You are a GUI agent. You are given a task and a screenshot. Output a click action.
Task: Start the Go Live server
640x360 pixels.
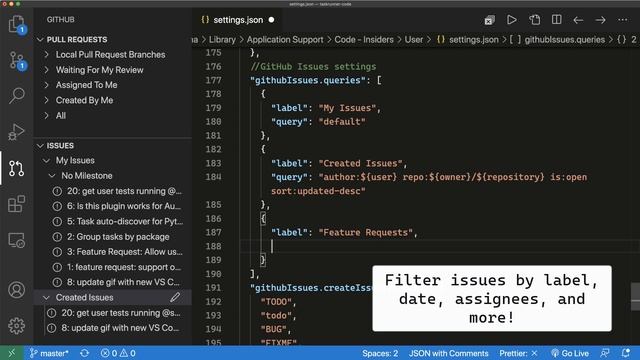pos(570,353)
